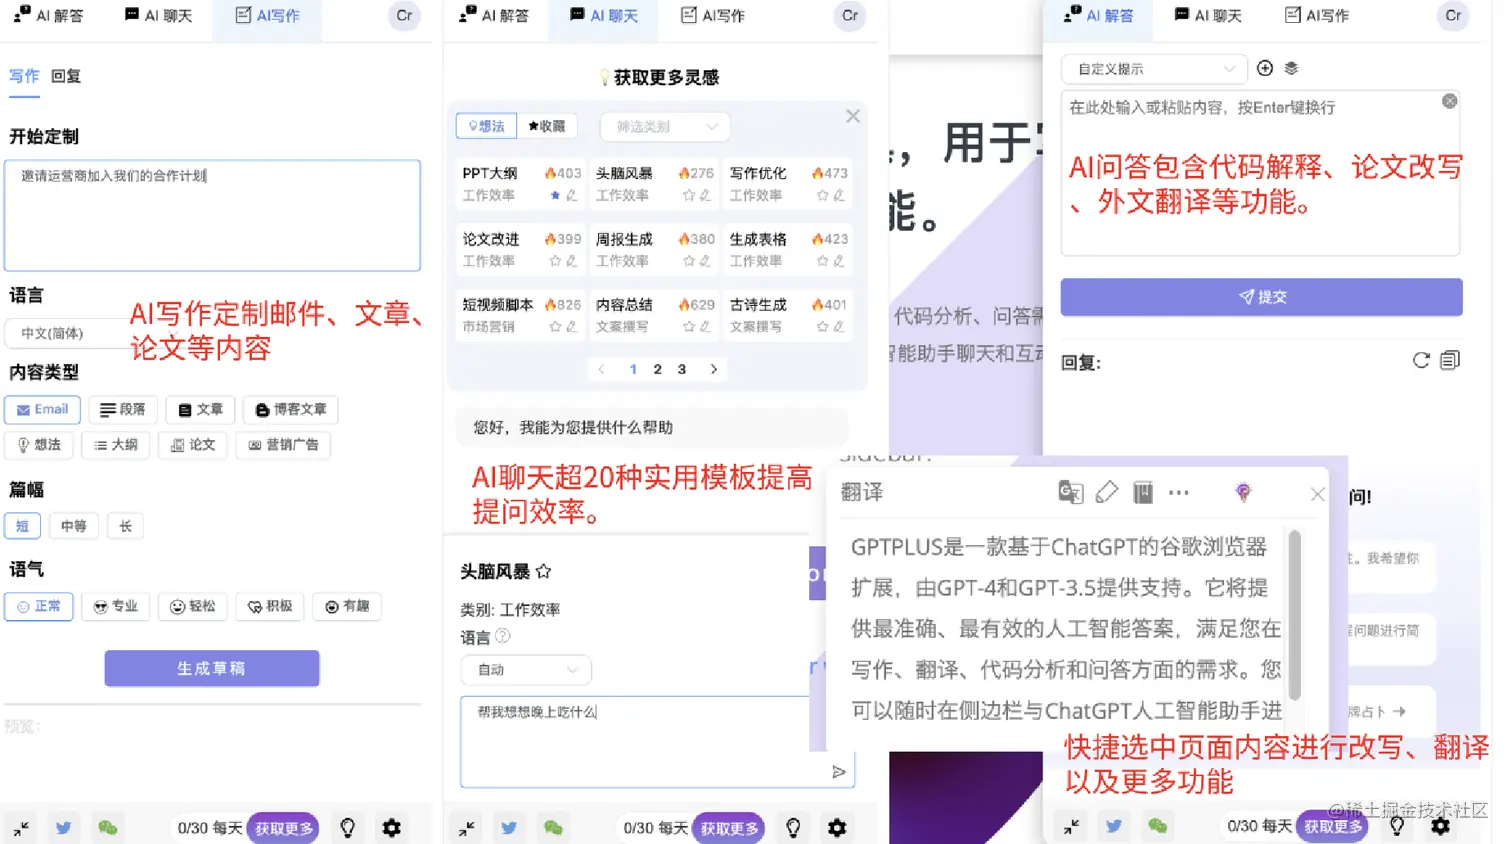Viewport: 1512px width, 844px height.
Task: Switch to the AI聊天 tab
Action: tap(159, 15)
